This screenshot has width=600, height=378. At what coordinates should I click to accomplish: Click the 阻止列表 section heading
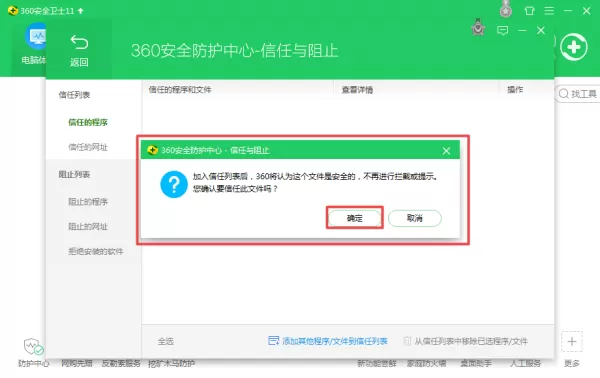(74, 174)
